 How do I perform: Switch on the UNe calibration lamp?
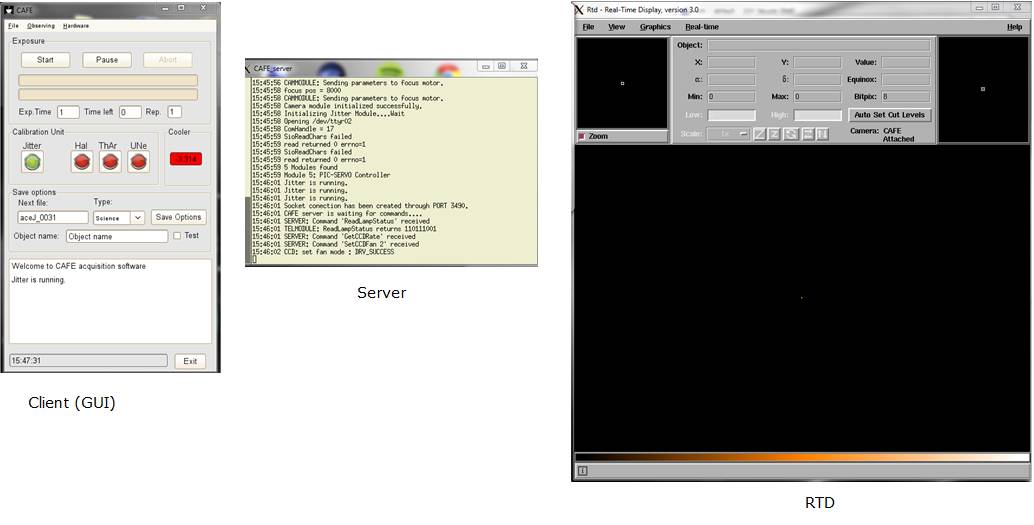coord(138,162)
